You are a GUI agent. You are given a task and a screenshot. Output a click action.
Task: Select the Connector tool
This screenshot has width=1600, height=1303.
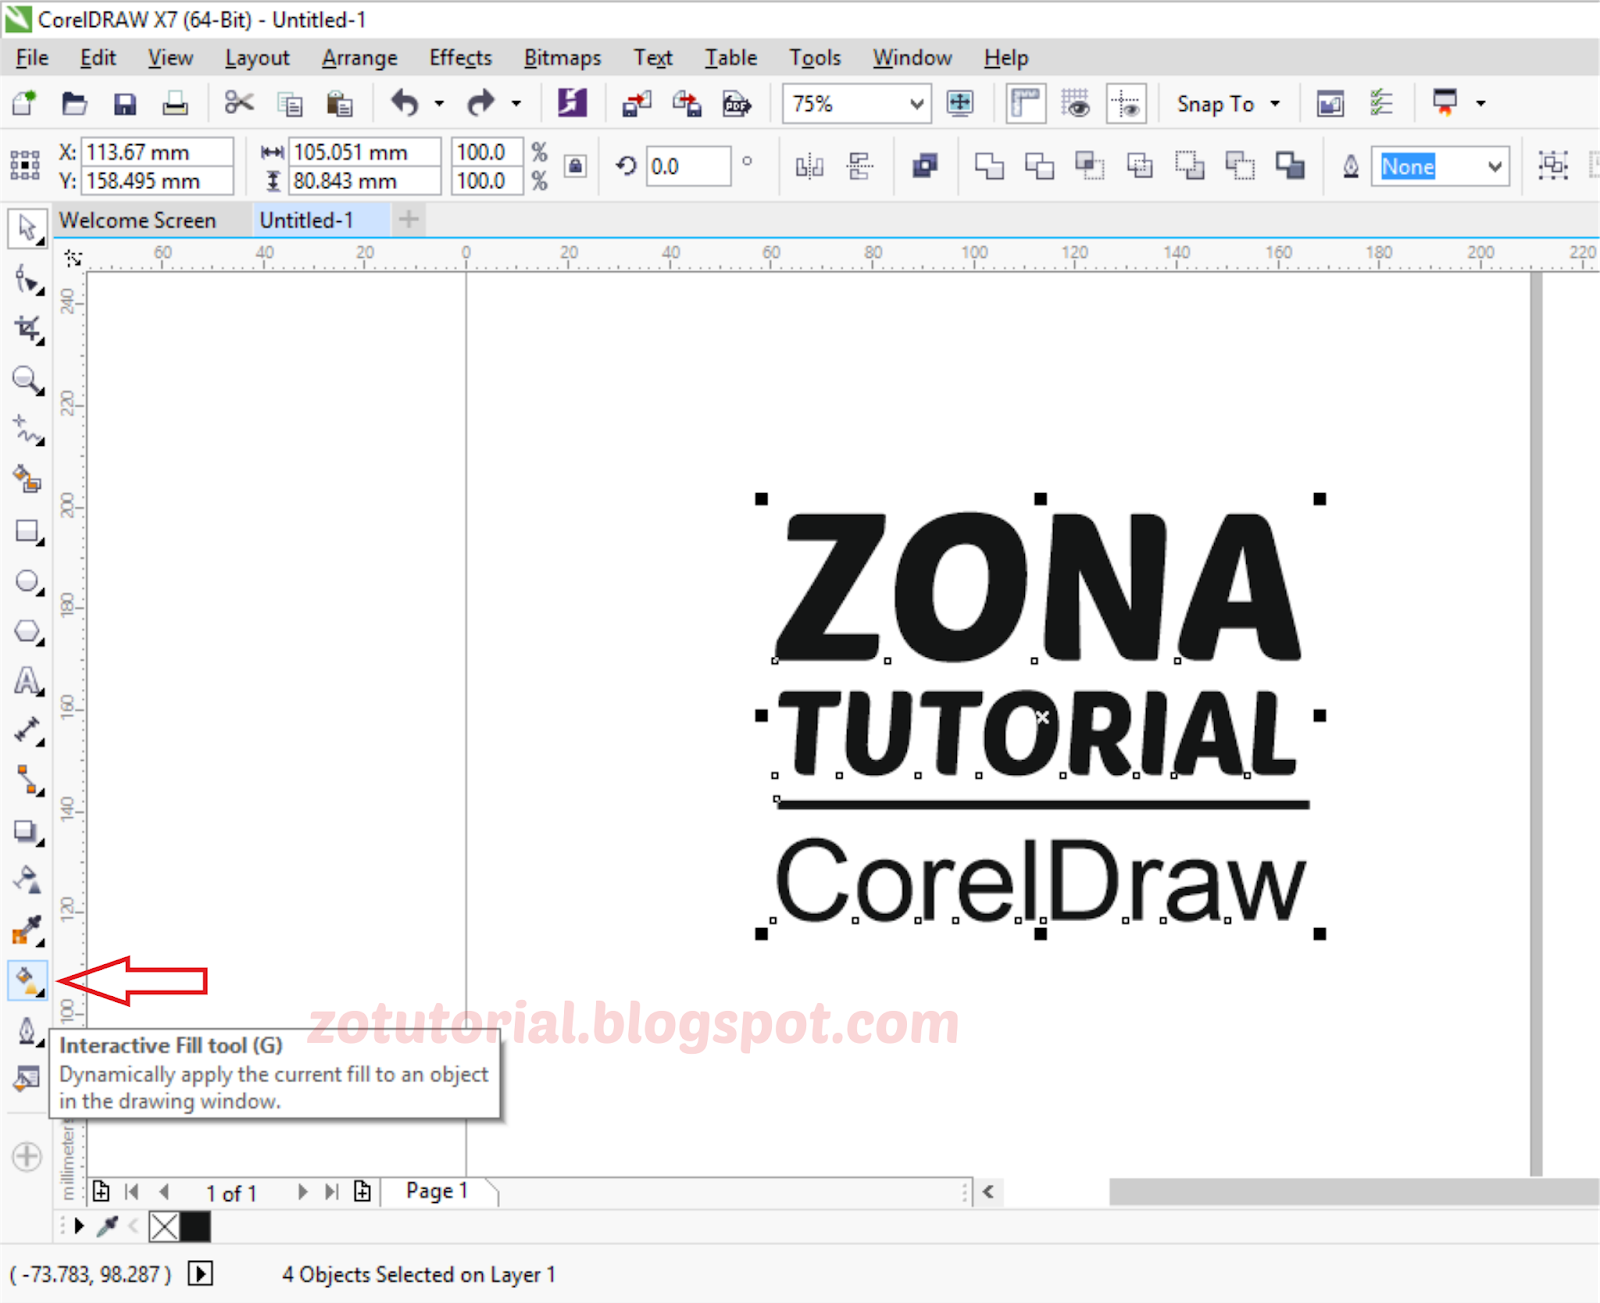tap(27, 781)
